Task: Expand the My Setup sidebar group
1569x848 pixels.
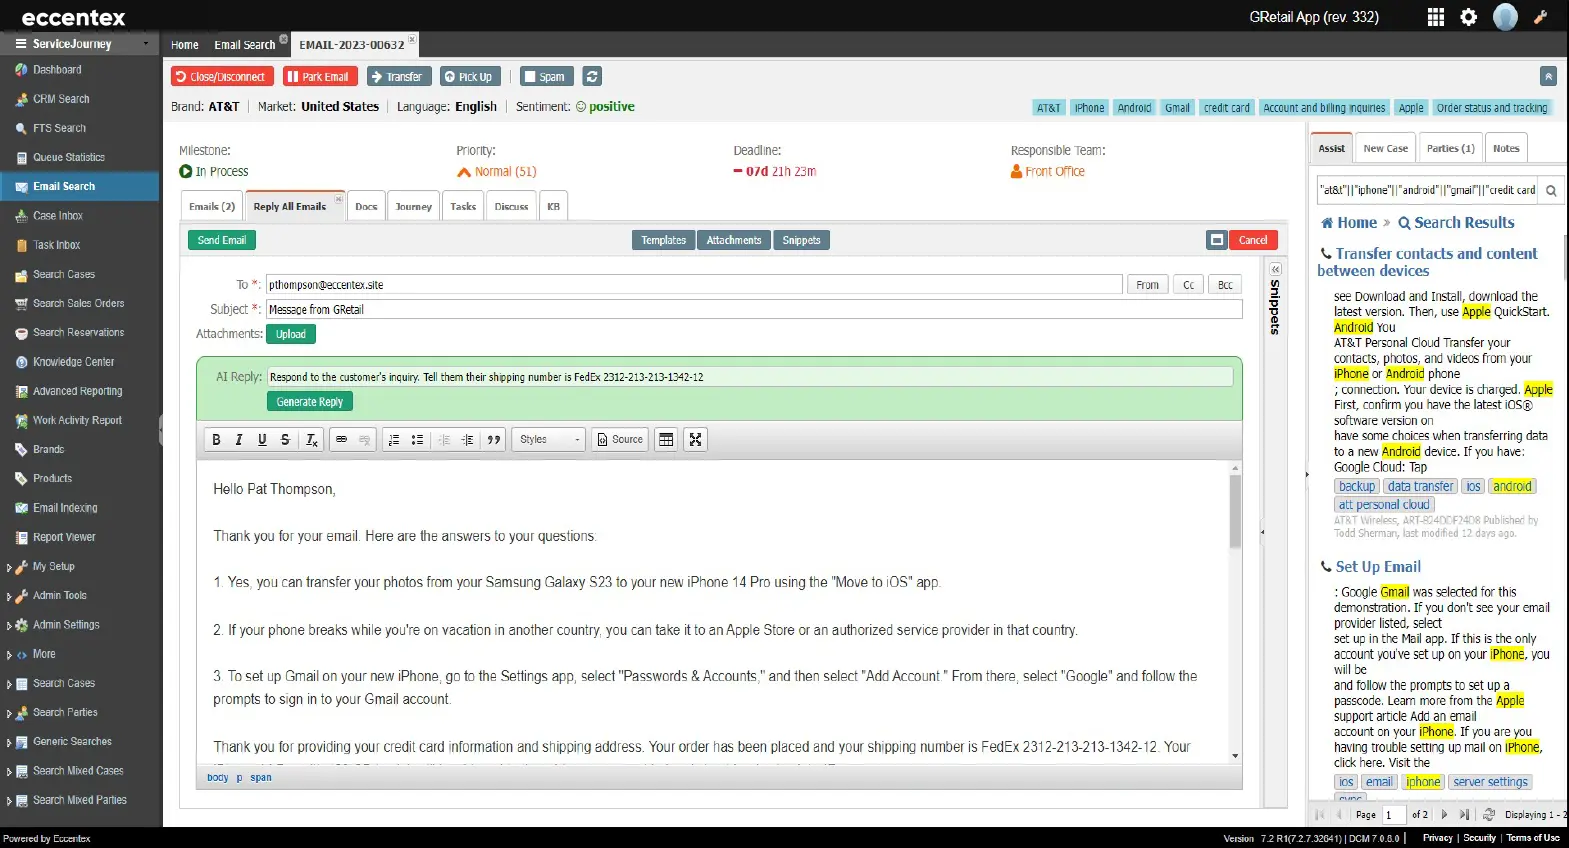Action: [x=9, y=568]
